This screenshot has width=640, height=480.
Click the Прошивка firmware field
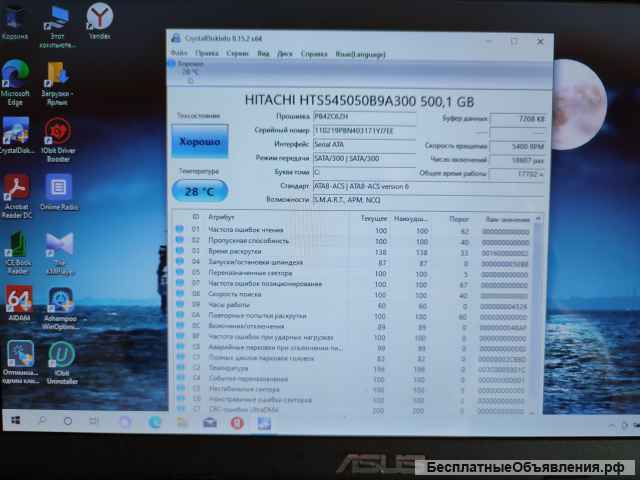click(x=364, y=117)
